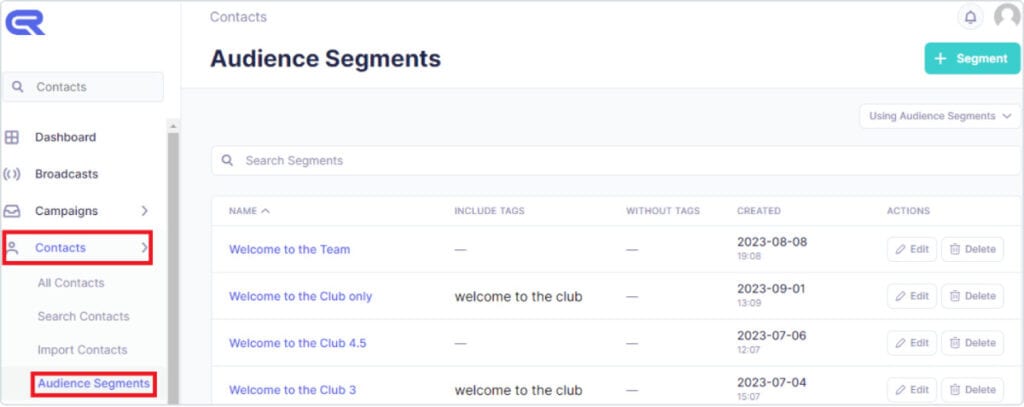This screenshot has height=407, width=1024.
Task: Select Audience Segments in sidebar
Action: [93, 383]
